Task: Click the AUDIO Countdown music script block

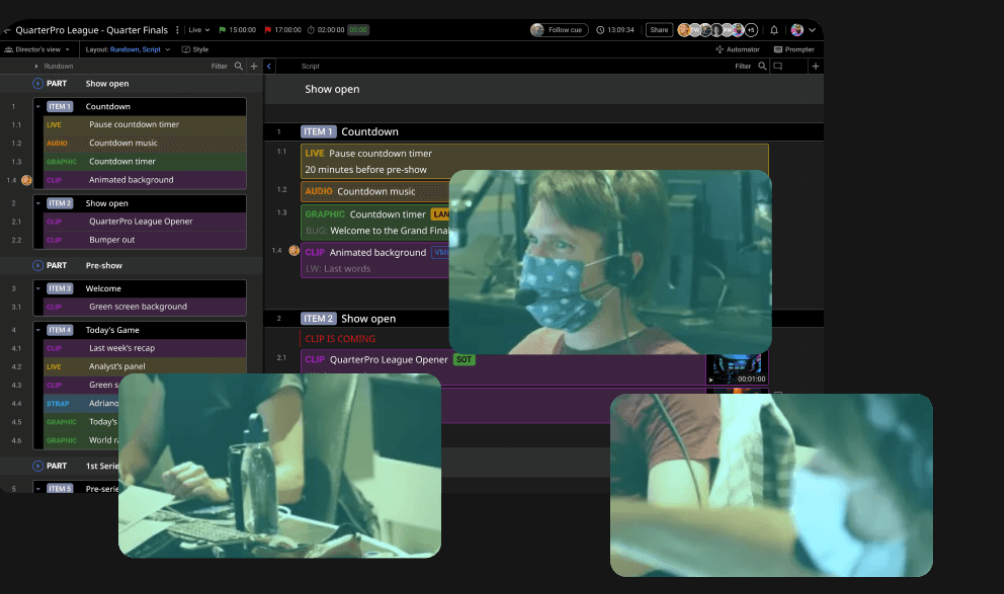Action: [375, 191]
